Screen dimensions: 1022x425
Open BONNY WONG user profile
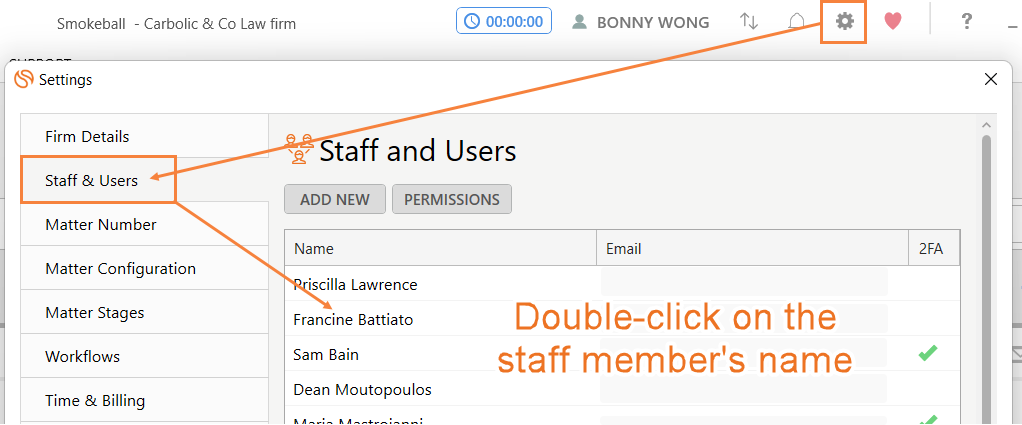coord(640,22)
